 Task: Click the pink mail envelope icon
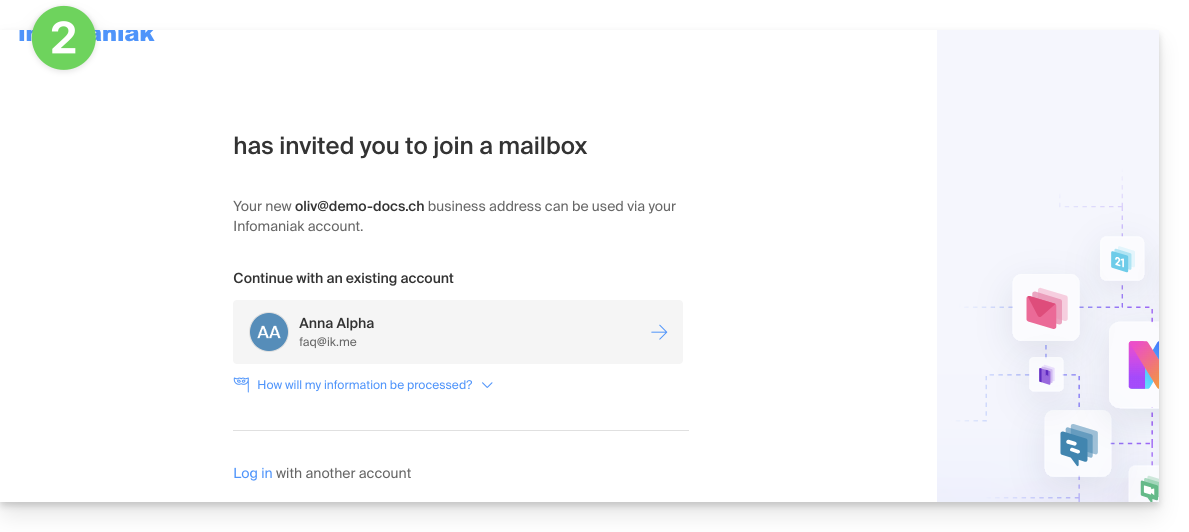pos(1045,308)
